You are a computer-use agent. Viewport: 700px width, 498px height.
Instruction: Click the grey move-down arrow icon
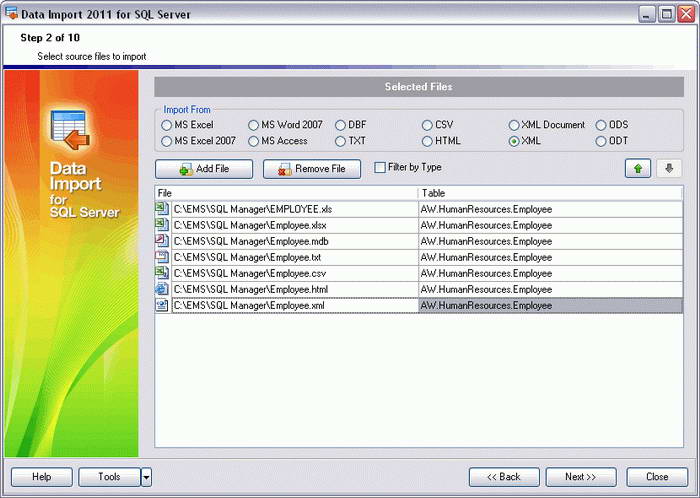(669, 169)
